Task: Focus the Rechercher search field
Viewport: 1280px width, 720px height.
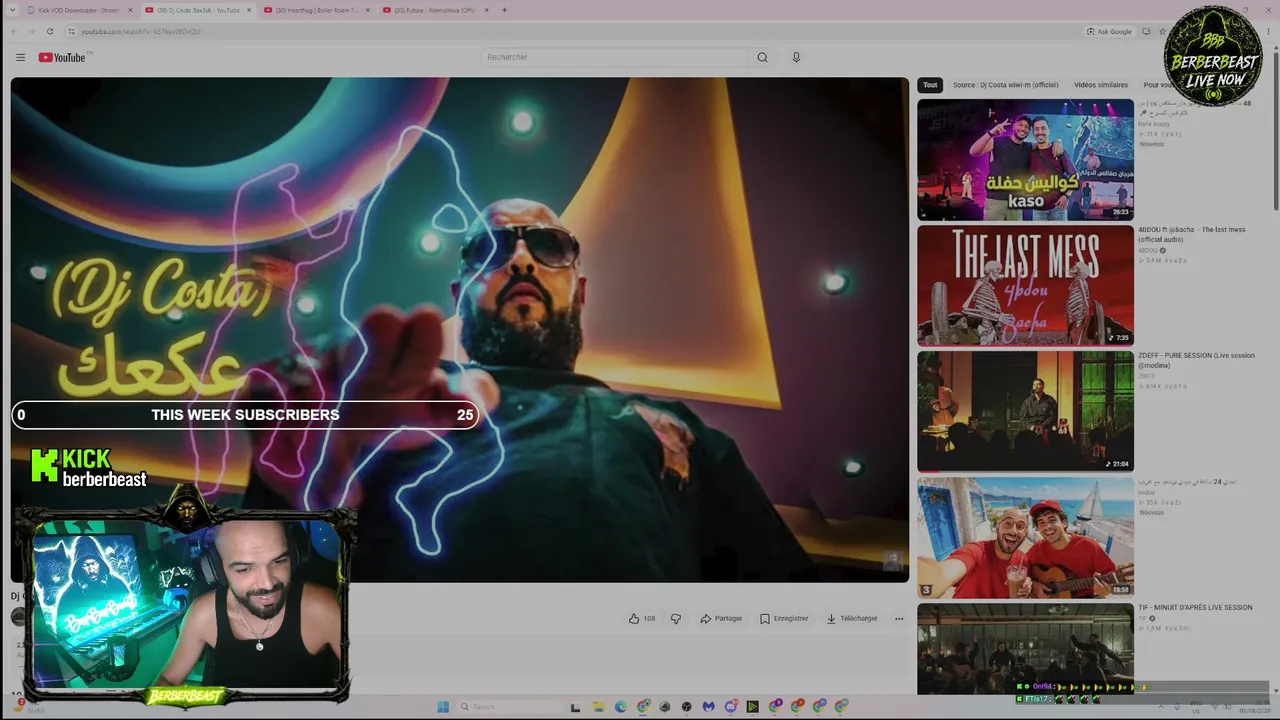Action: 613,57
